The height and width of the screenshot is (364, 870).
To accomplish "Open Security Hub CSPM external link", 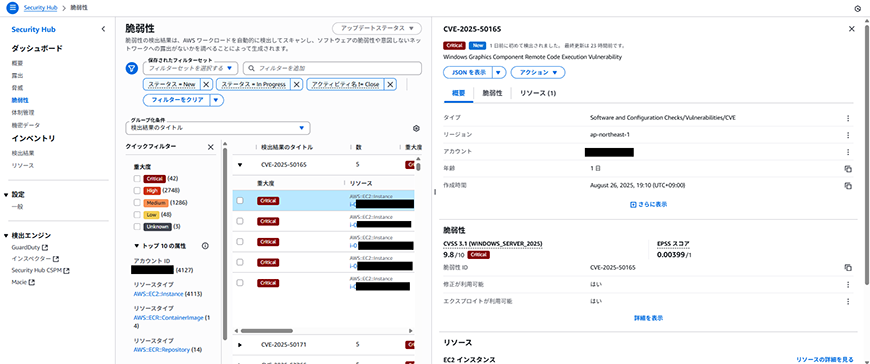I will click(x=41, y=271).
